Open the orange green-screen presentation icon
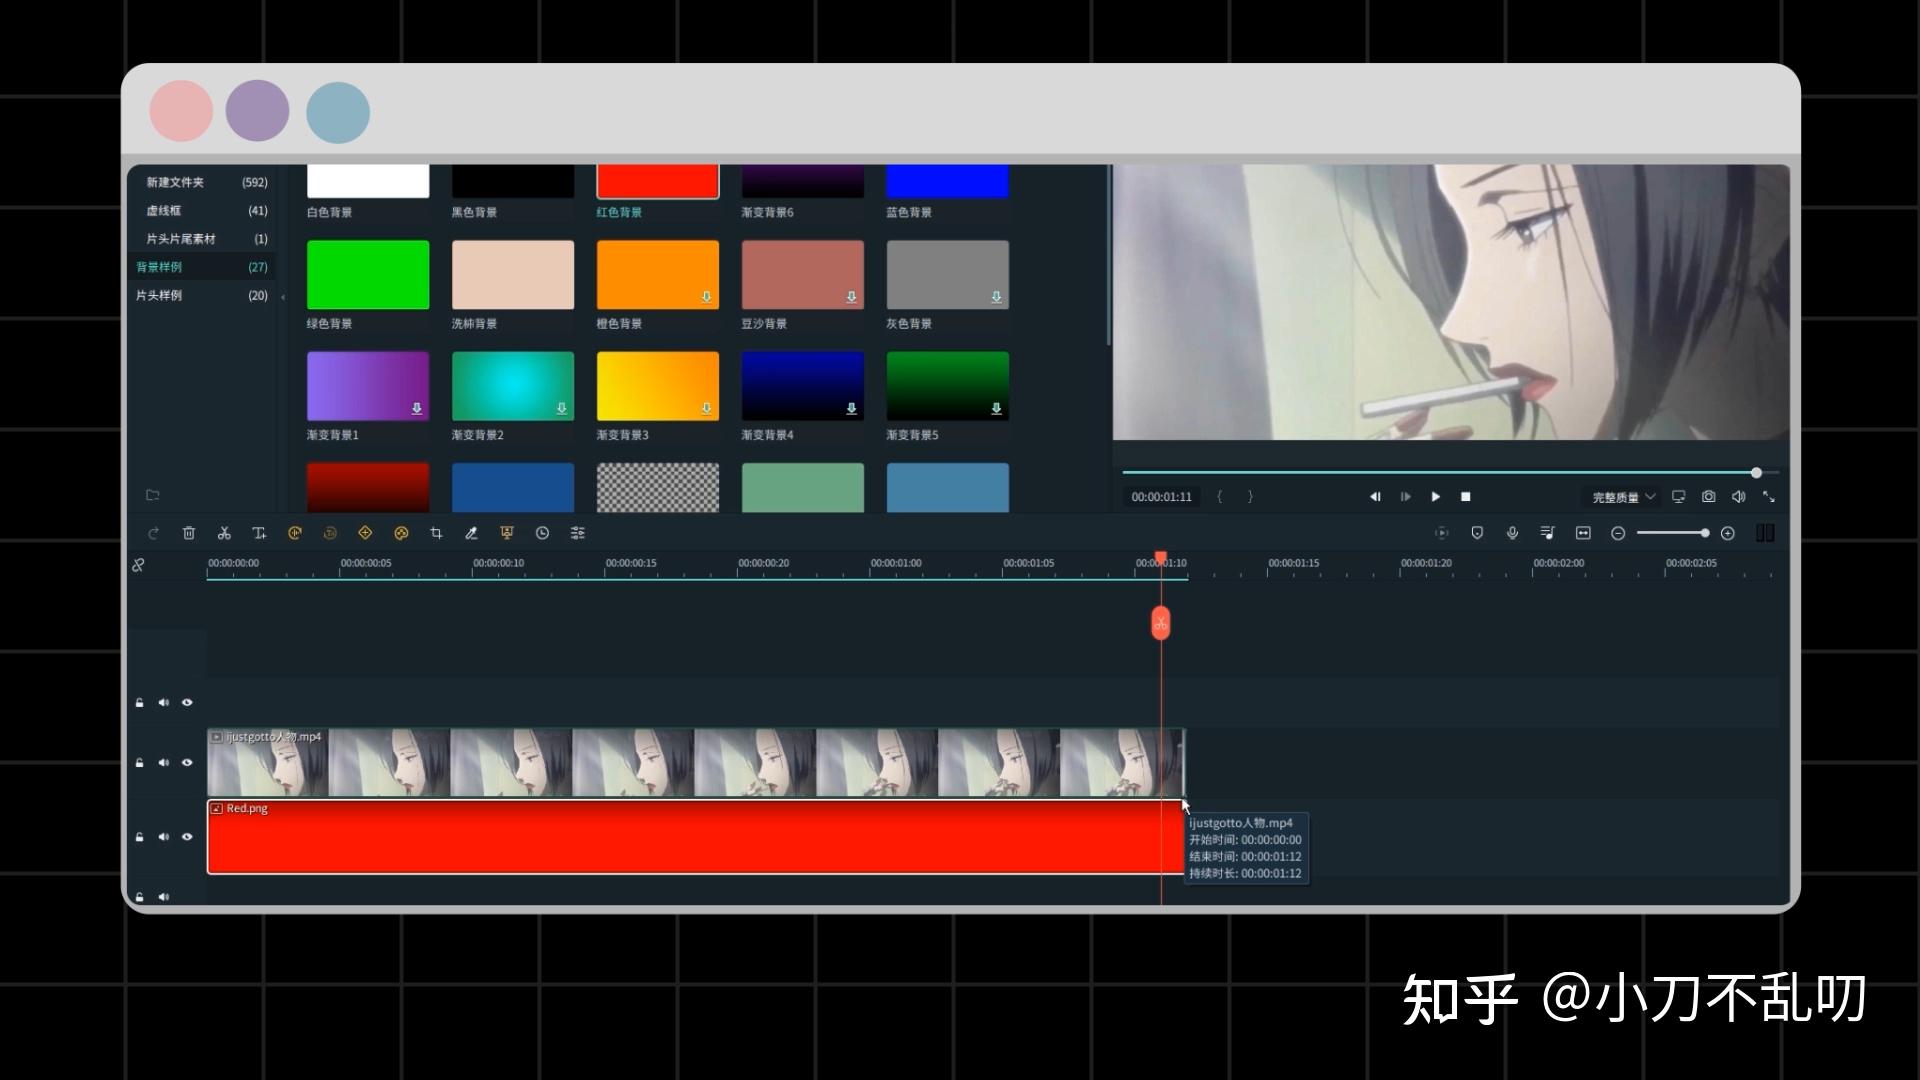 507,534
